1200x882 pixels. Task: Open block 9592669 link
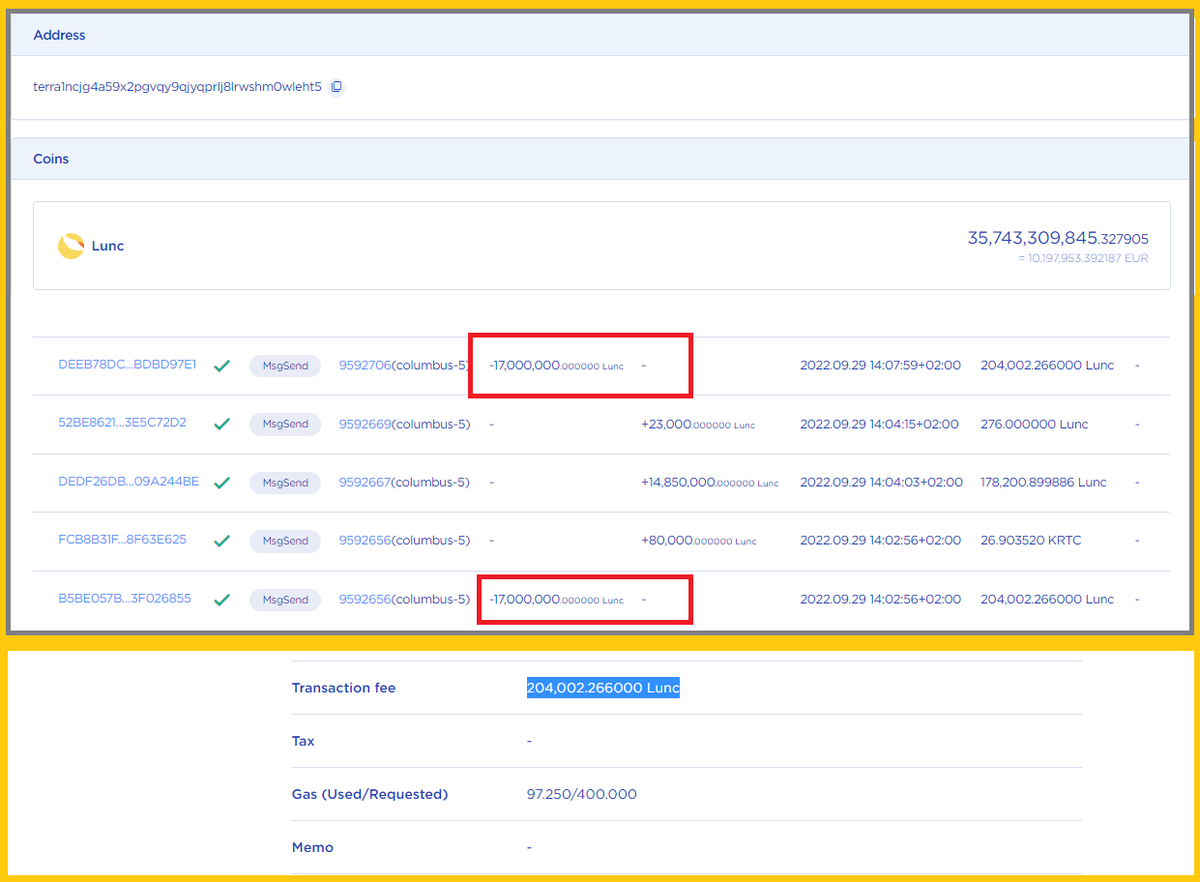365,424
